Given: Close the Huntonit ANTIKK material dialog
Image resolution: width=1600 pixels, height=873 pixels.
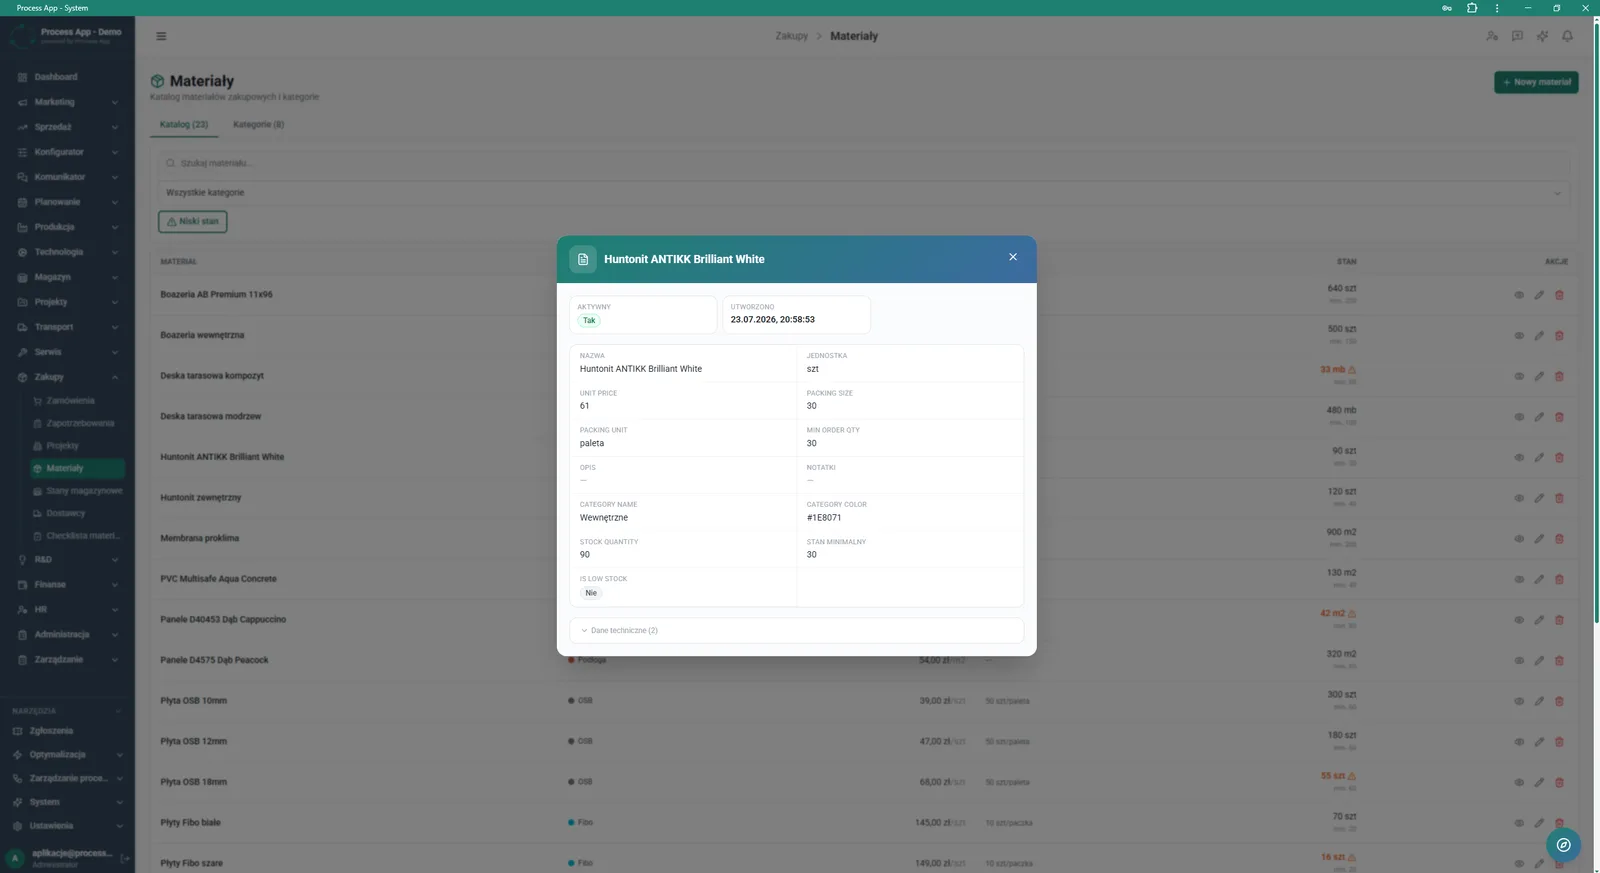Looking at the screenshot, I should click(x=1013, y=257).
